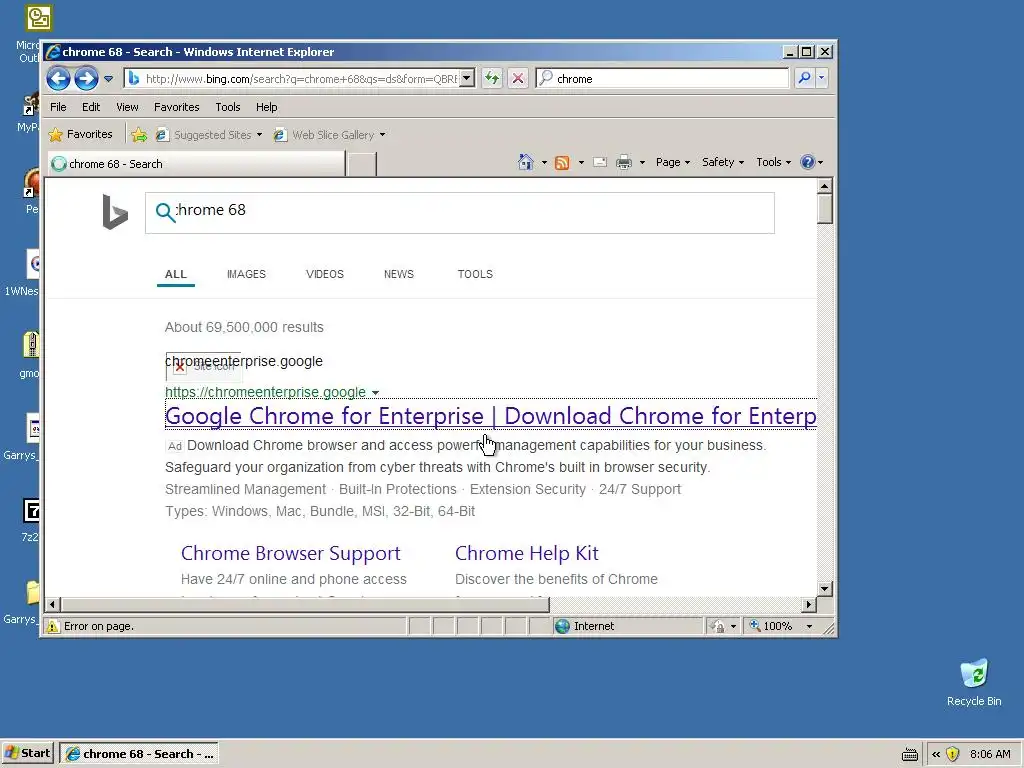Click the orange RSS Feeds icon
This screenshot has height=768, width=1024.
(562, 163)
